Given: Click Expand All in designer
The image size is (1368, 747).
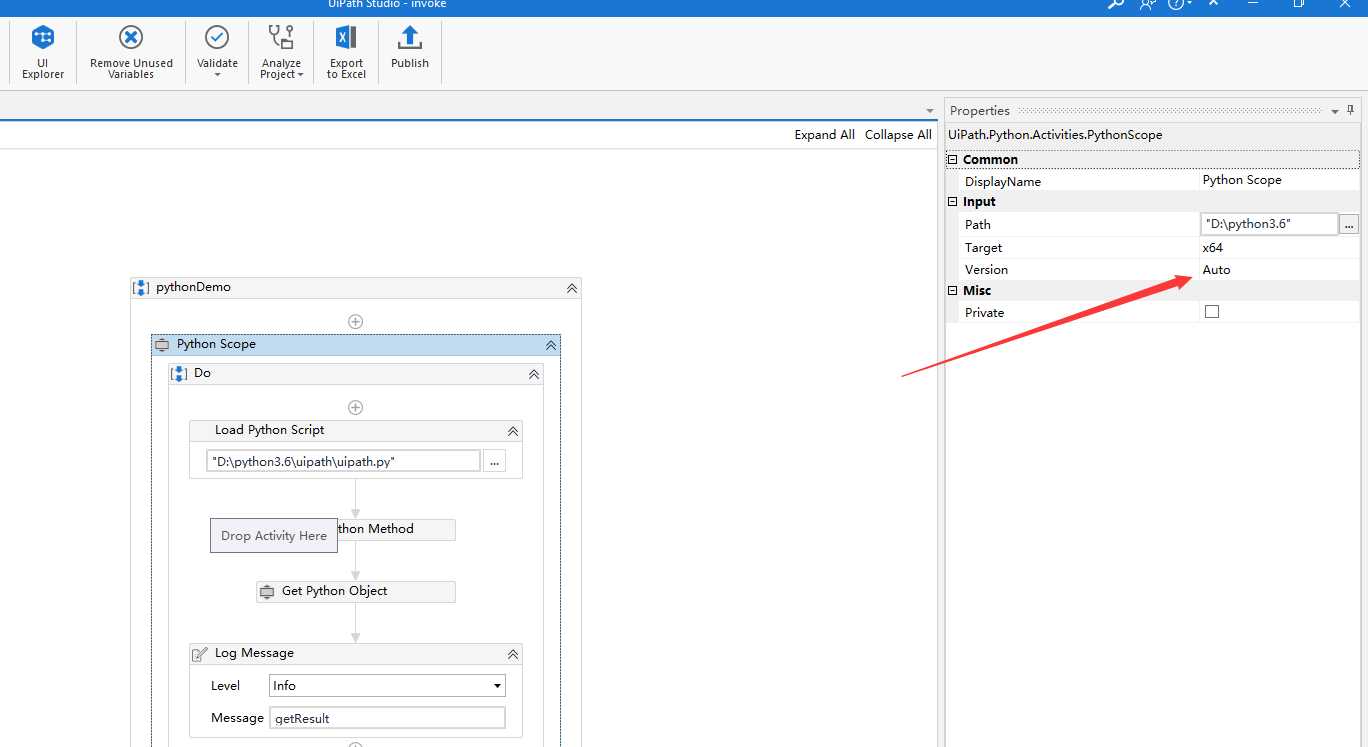Looking at the screenshot, I should [825, 135].
